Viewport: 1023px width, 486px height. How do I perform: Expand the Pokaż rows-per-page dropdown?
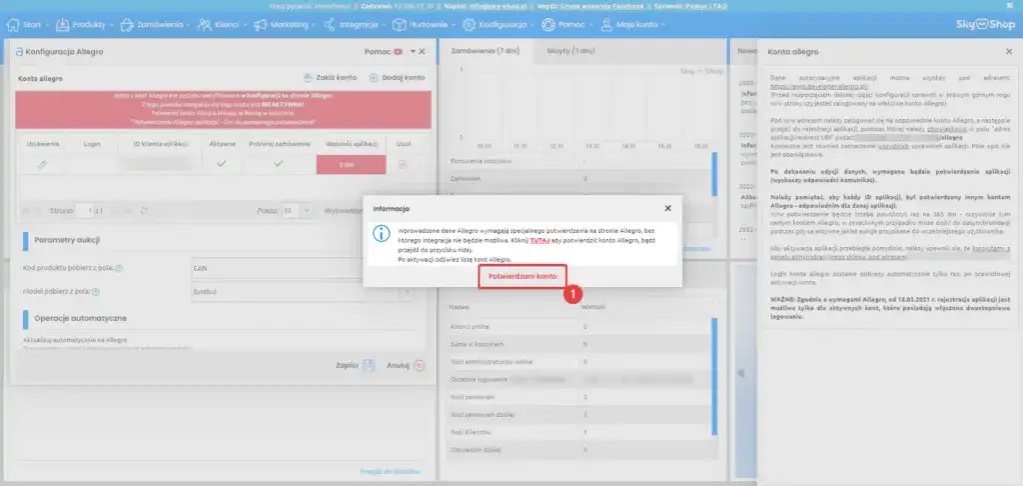point(296,211)
